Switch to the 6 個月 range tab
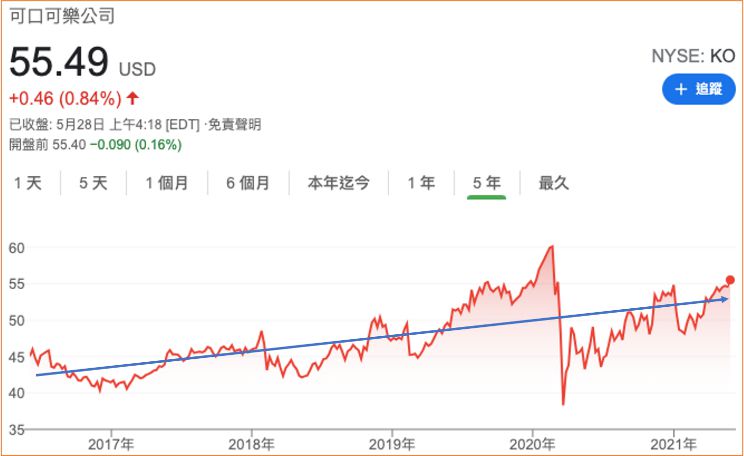The image size is (744, 456). click(x=248, y=183)
